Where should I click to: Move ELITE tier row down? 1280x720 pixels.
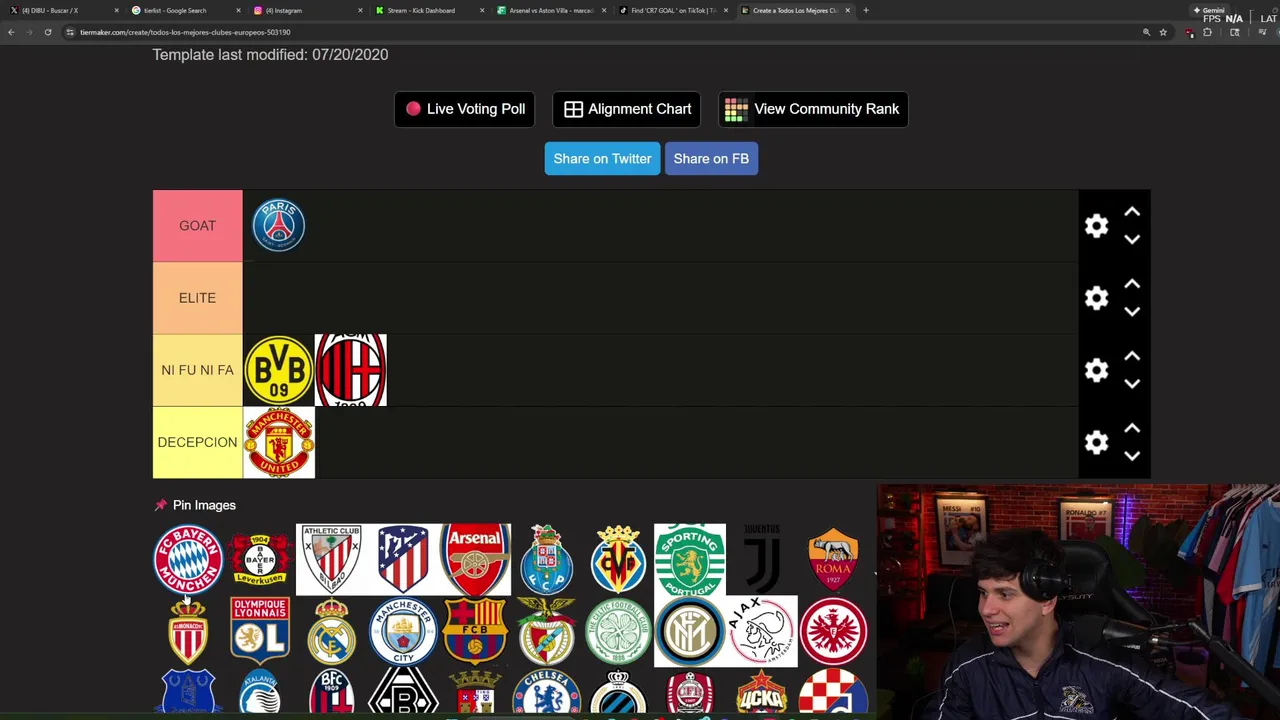[x=1132, y=311]
